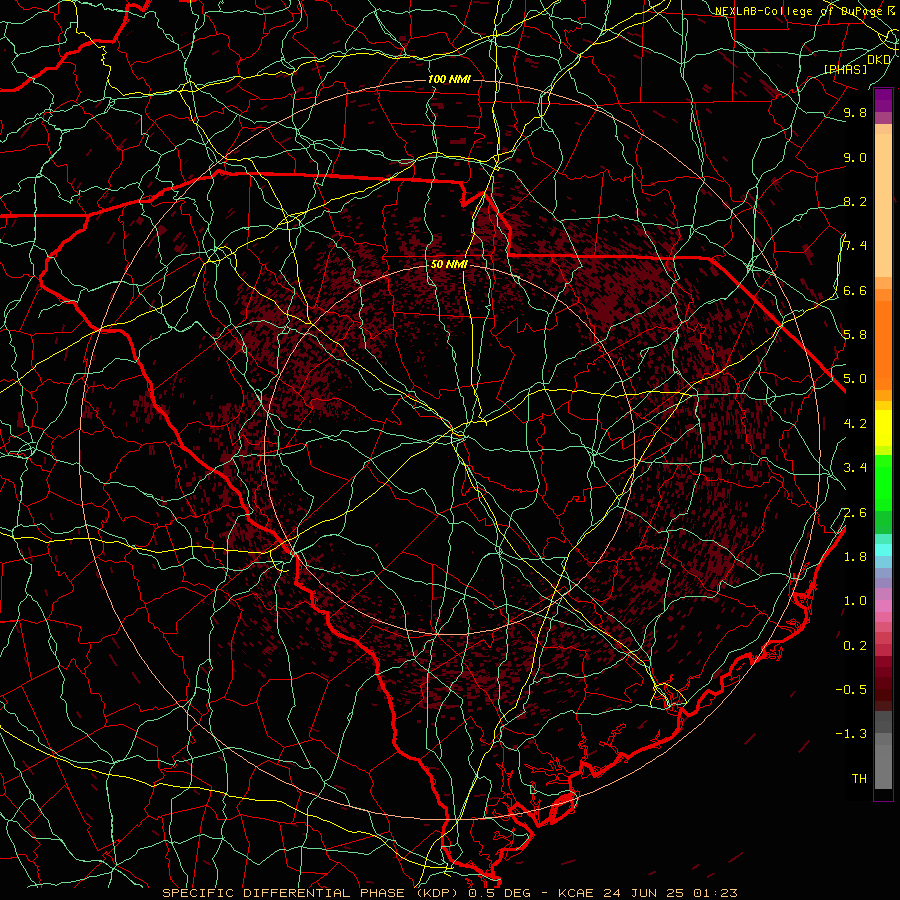Image resolution: width=900 pixels, height=900 pixels.
Task: Click the TH threshold label on the scale
Action: (x=859, y=778)
